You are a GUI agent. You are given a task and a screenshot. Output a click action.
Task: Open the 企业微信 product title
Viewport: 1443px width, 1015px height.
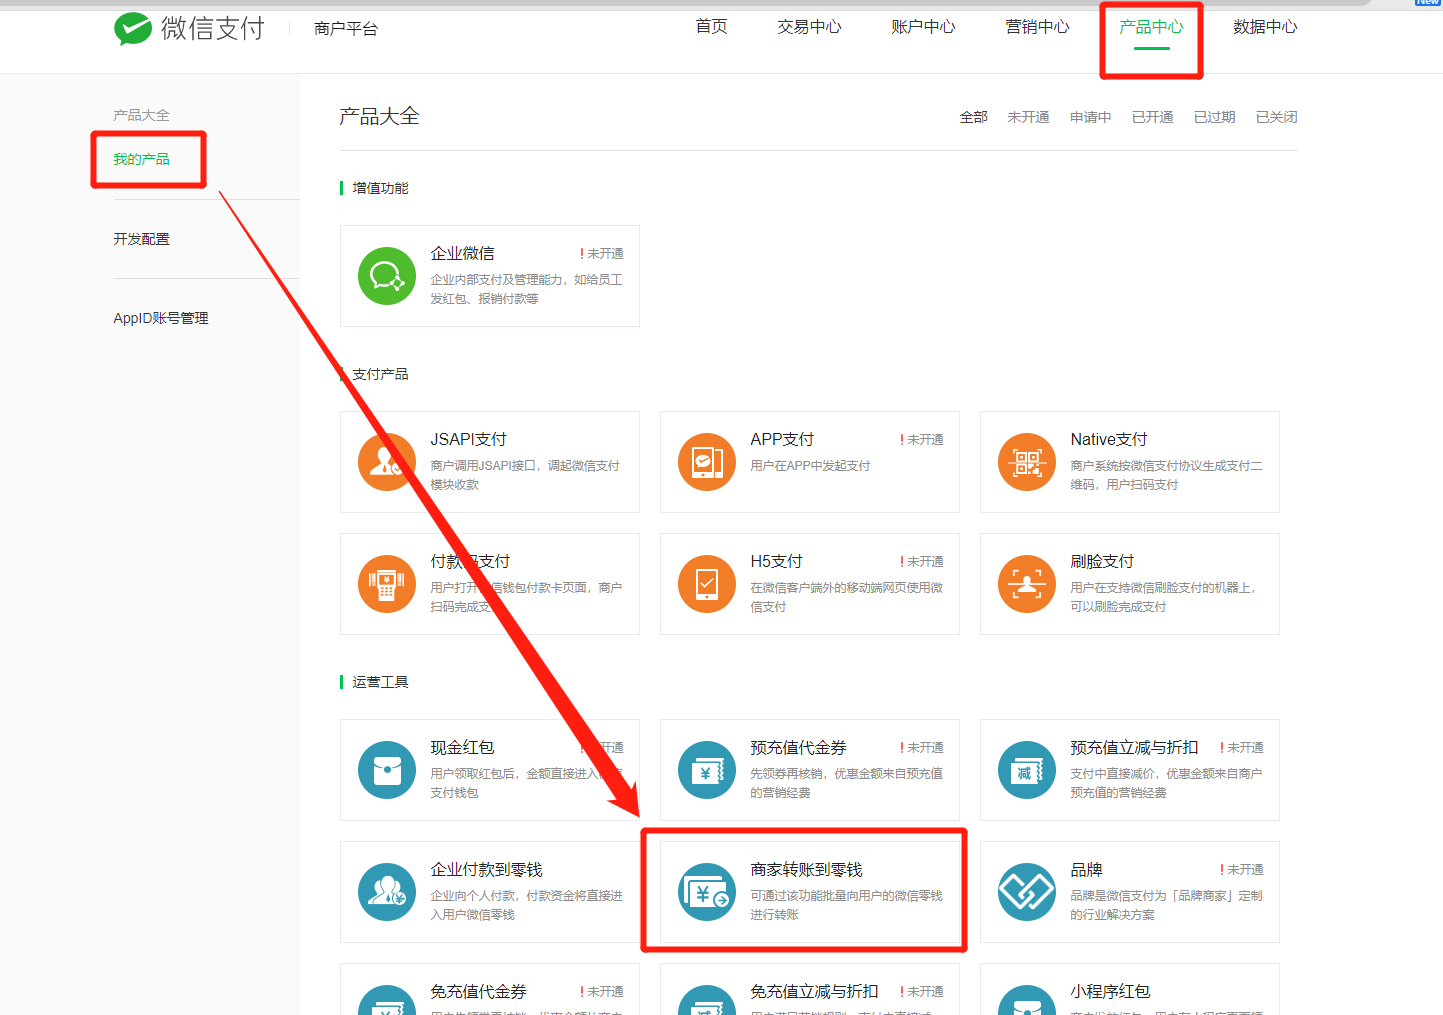(463, 254)
